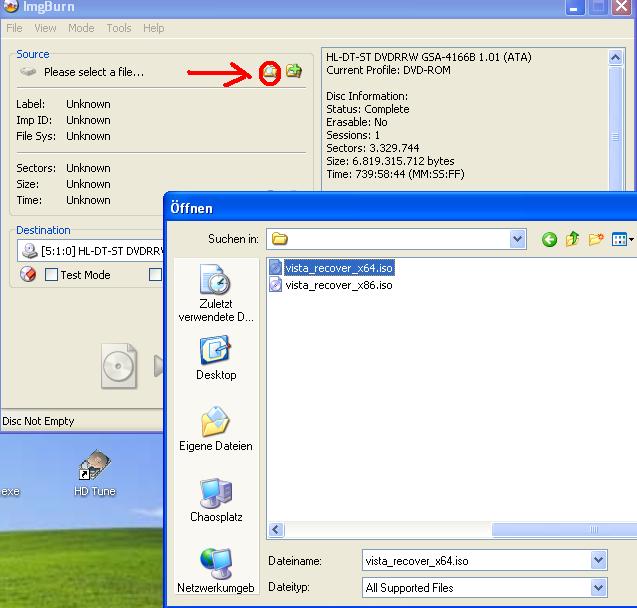Click 'Current Profile: DVD-ROM' info line
The height and width of the screenshot is (608, 637).
[x=388, y=70]
